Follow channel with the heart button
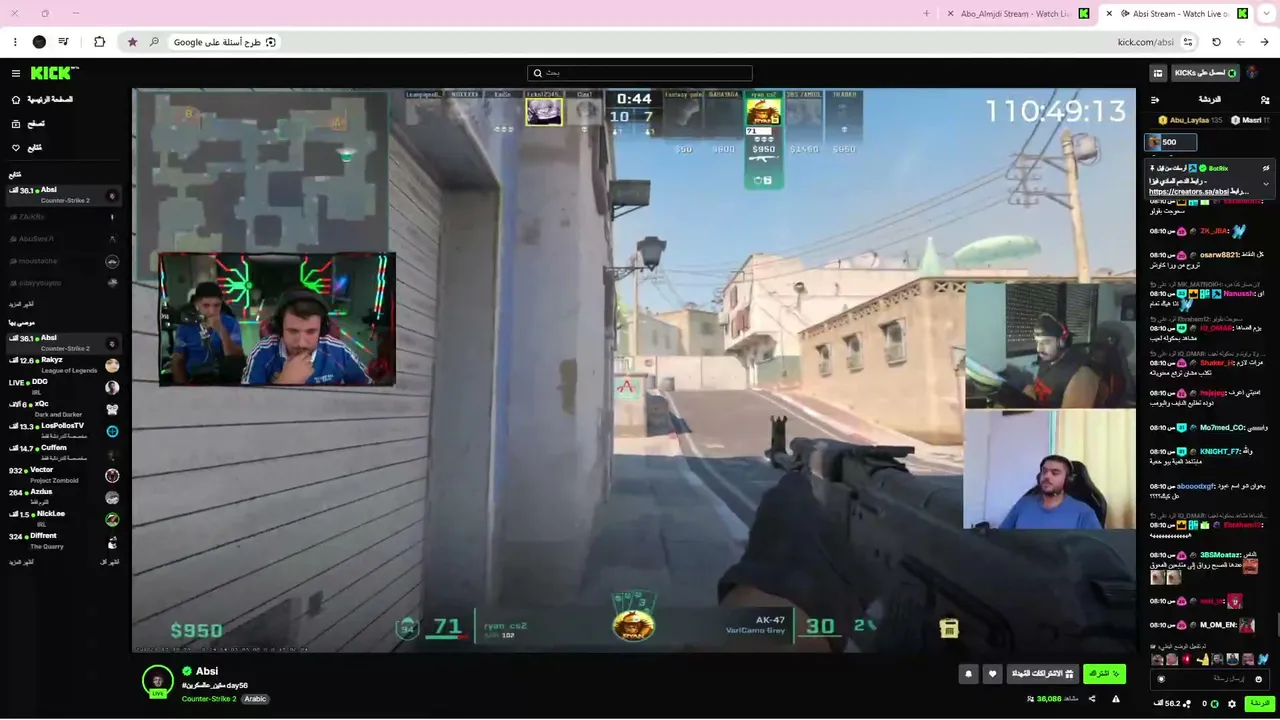This screenshot has height=720, width=1280. pyautogui.click(x=993, y=674)
